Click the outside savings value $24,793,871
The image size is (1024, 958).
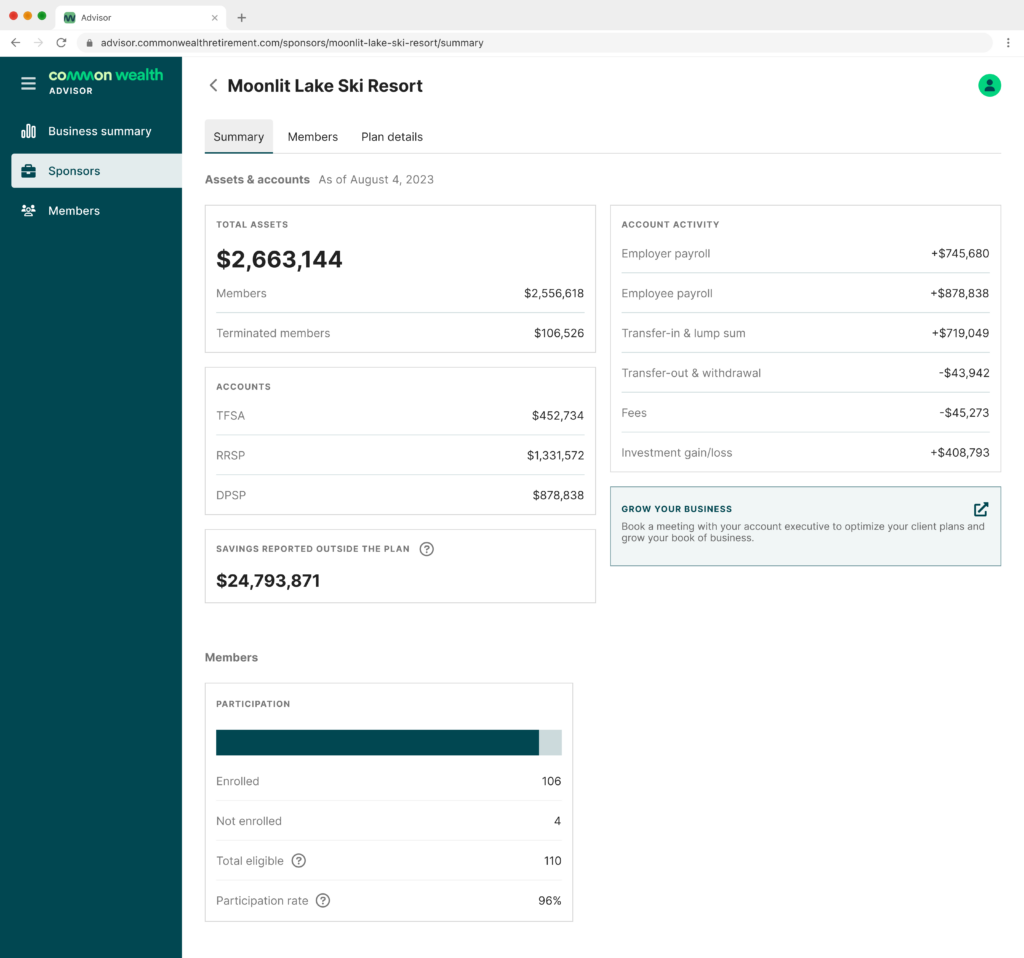(268, 581)
